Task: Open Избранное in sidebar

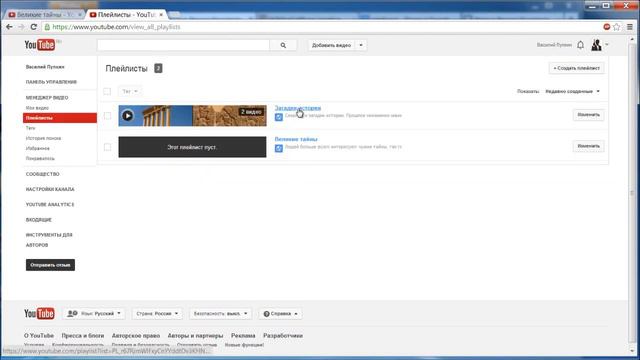Action: point(38,149)
